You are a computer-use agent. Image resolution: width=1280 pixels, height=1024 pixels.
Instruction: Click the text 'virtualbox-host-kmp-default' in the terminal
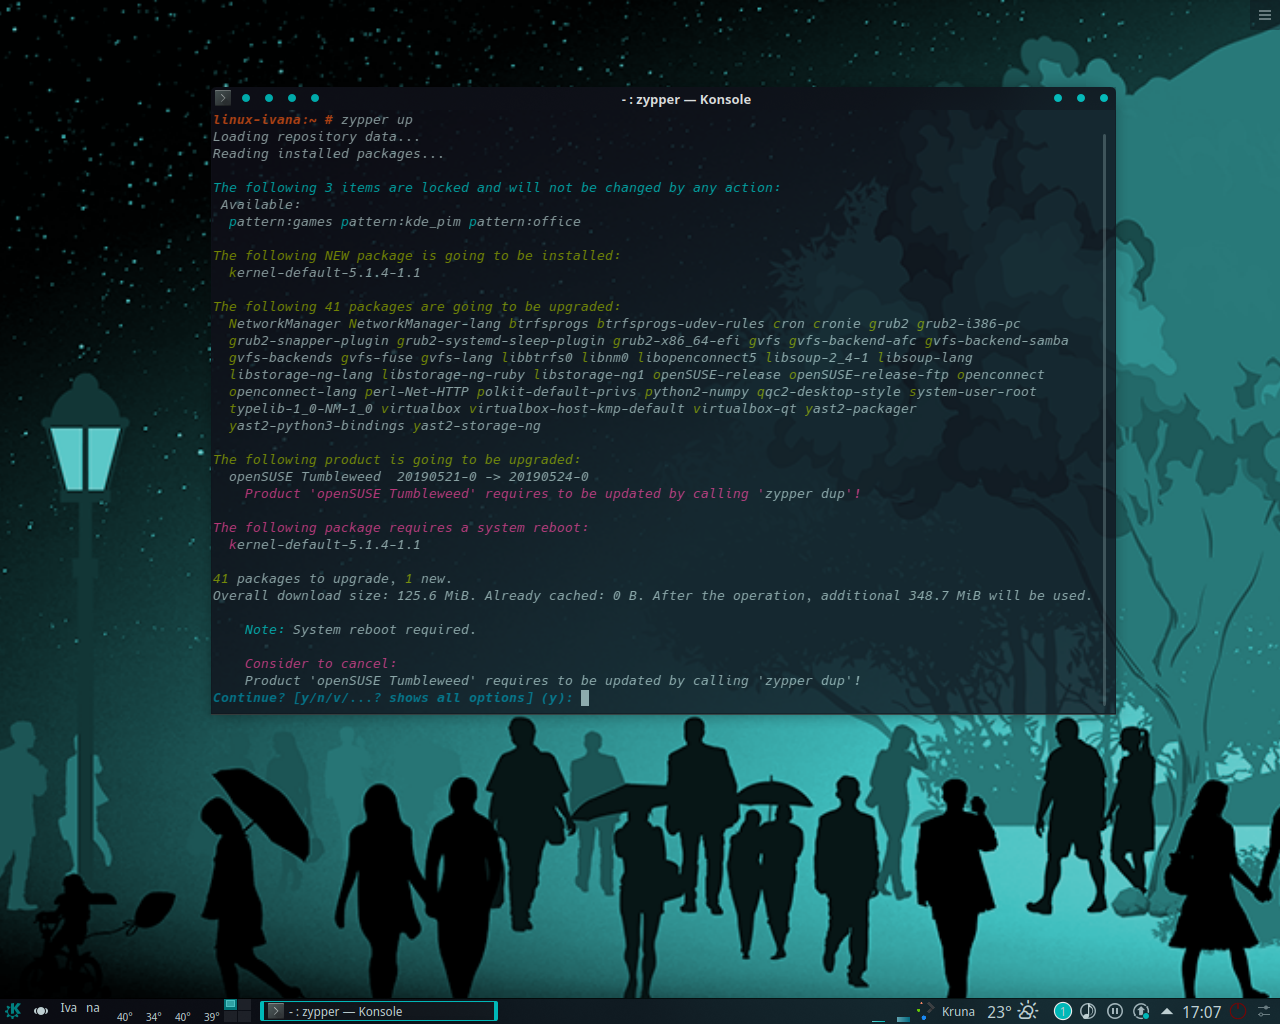577,409
